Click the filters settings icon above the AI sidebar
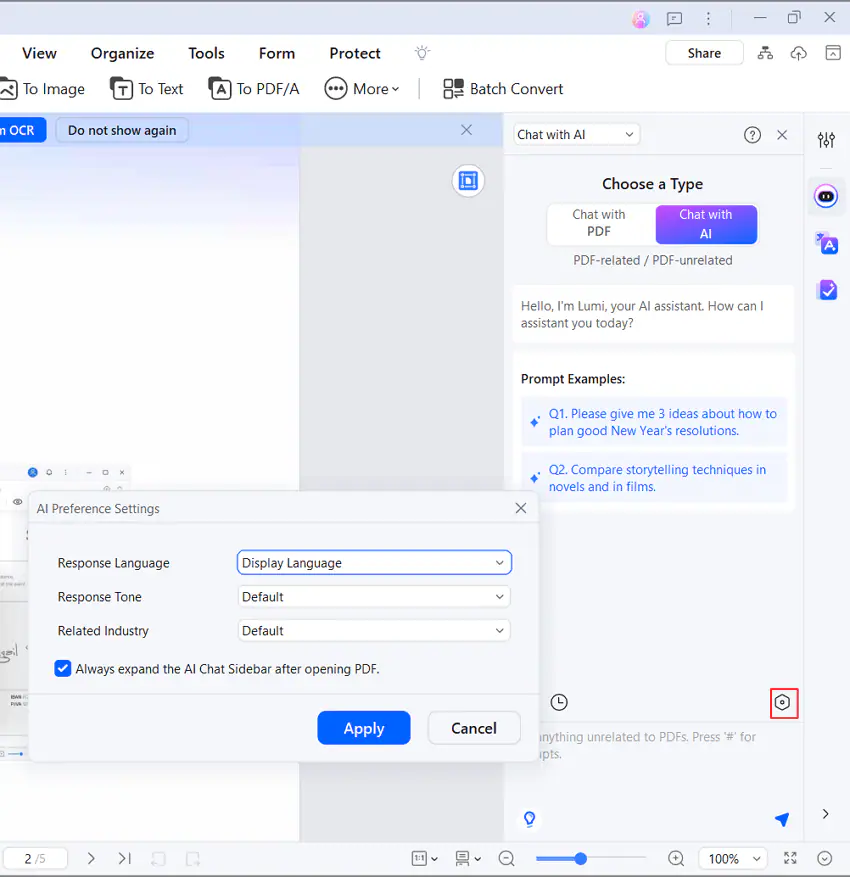This screenshot has width=850, height=877. (826, 140)
